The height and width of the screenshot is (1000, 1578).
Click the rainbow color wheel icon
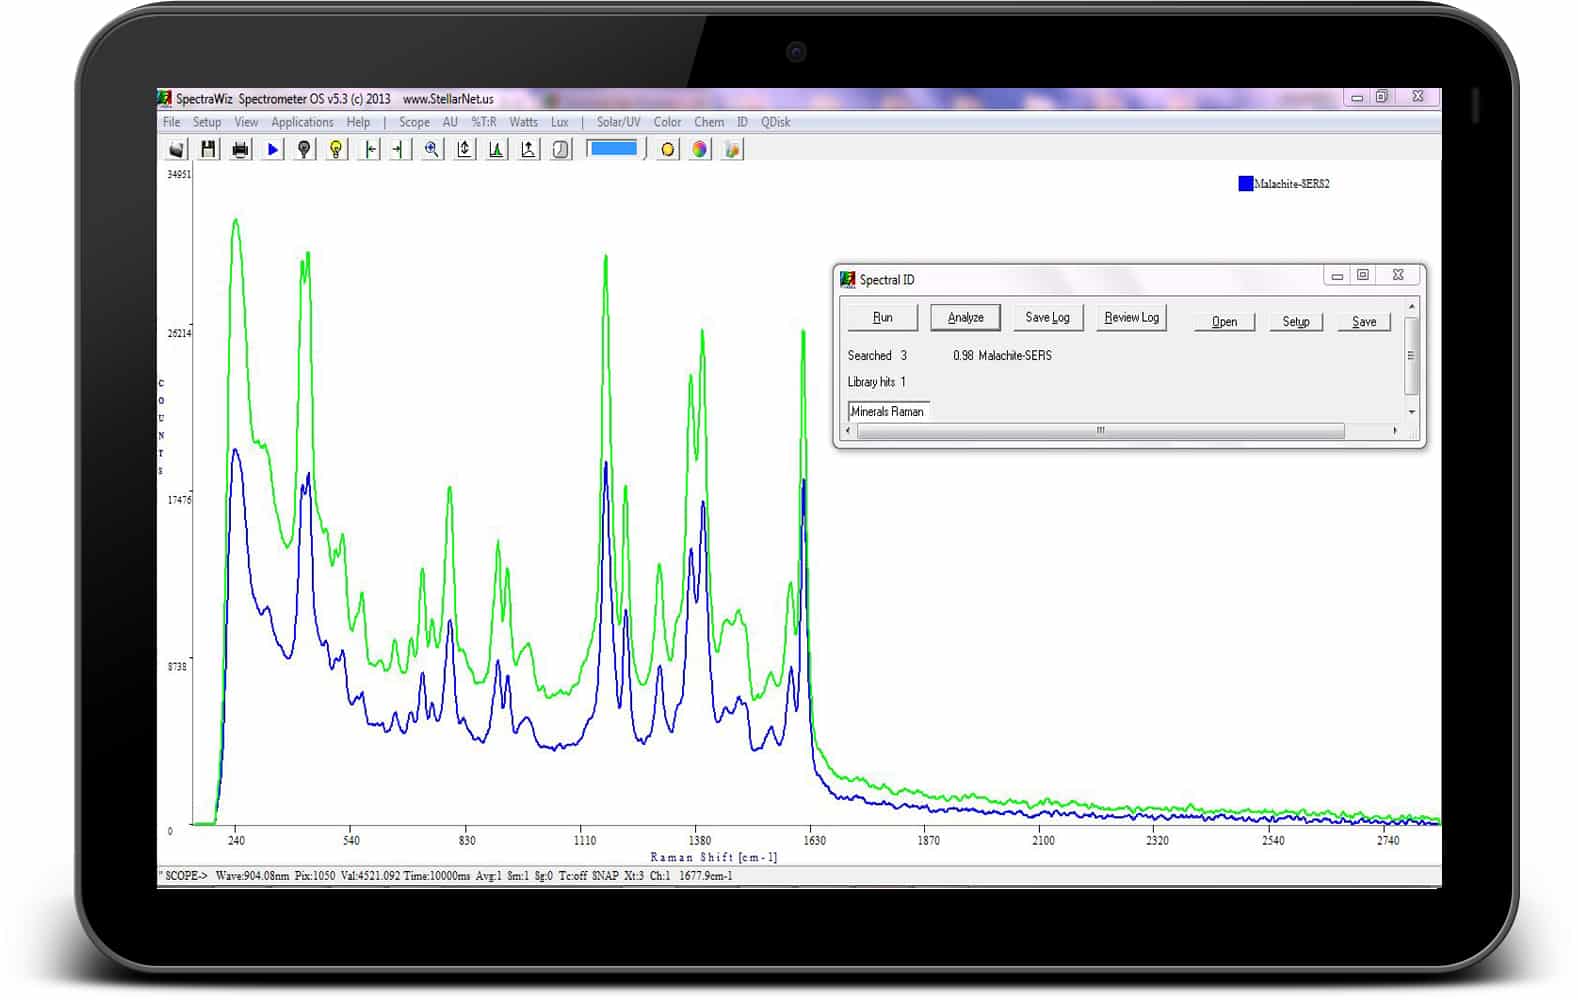pos(700,149)
